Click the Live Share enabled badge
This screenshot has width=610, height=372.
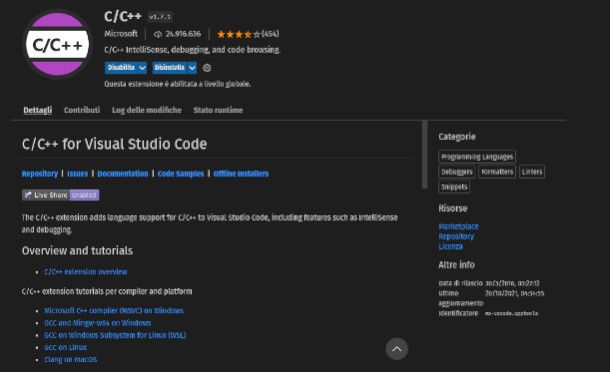61,195
